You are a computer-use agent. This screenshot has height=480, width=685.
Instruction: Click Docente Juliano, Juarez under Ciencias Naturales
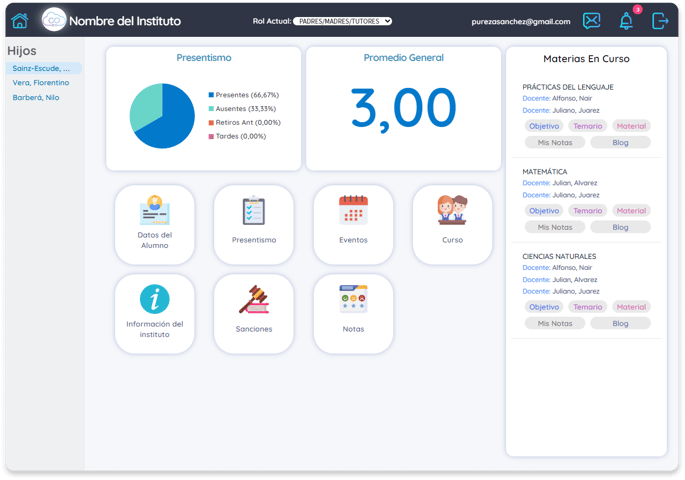[561, 291]
